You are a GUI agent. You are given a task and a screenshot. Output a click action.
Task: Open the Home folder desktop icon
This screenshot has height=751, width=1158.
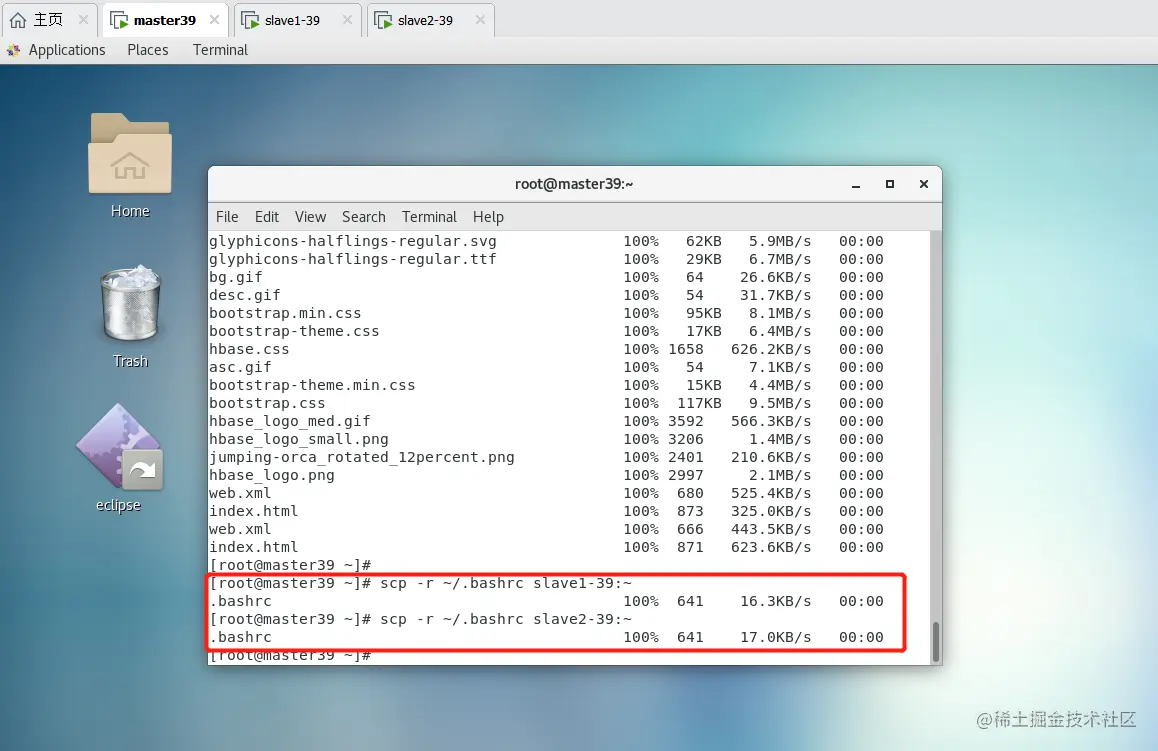[130, 165]
